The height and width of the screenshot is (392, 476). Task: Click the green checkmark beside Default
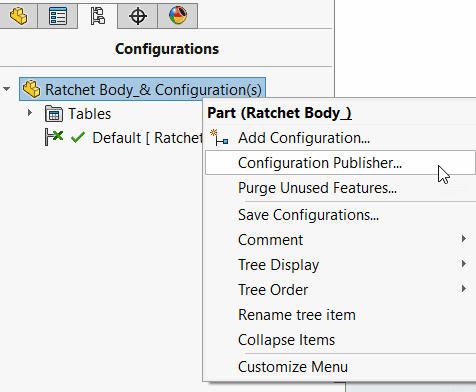coord(78,137)
